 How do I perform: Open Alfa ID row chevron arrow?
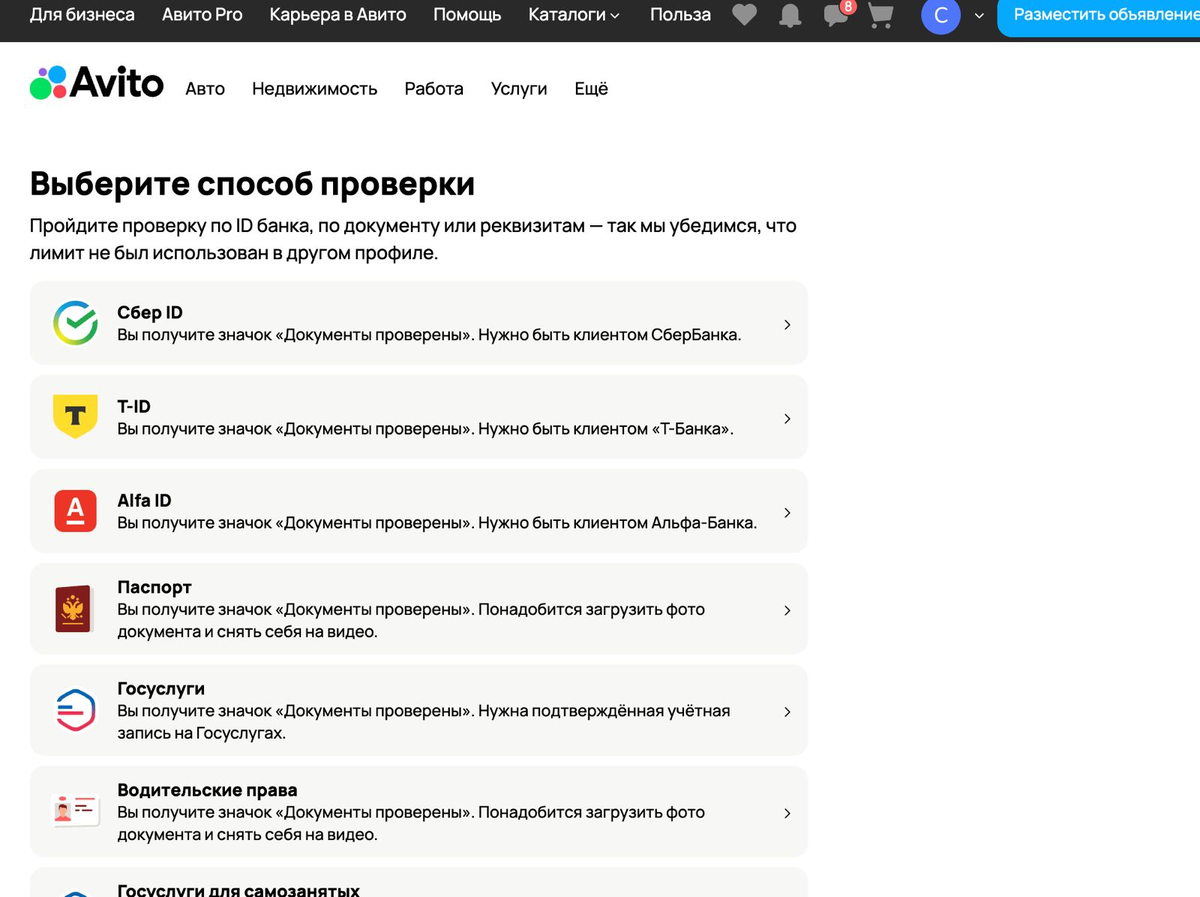click(x=788, y=513)
